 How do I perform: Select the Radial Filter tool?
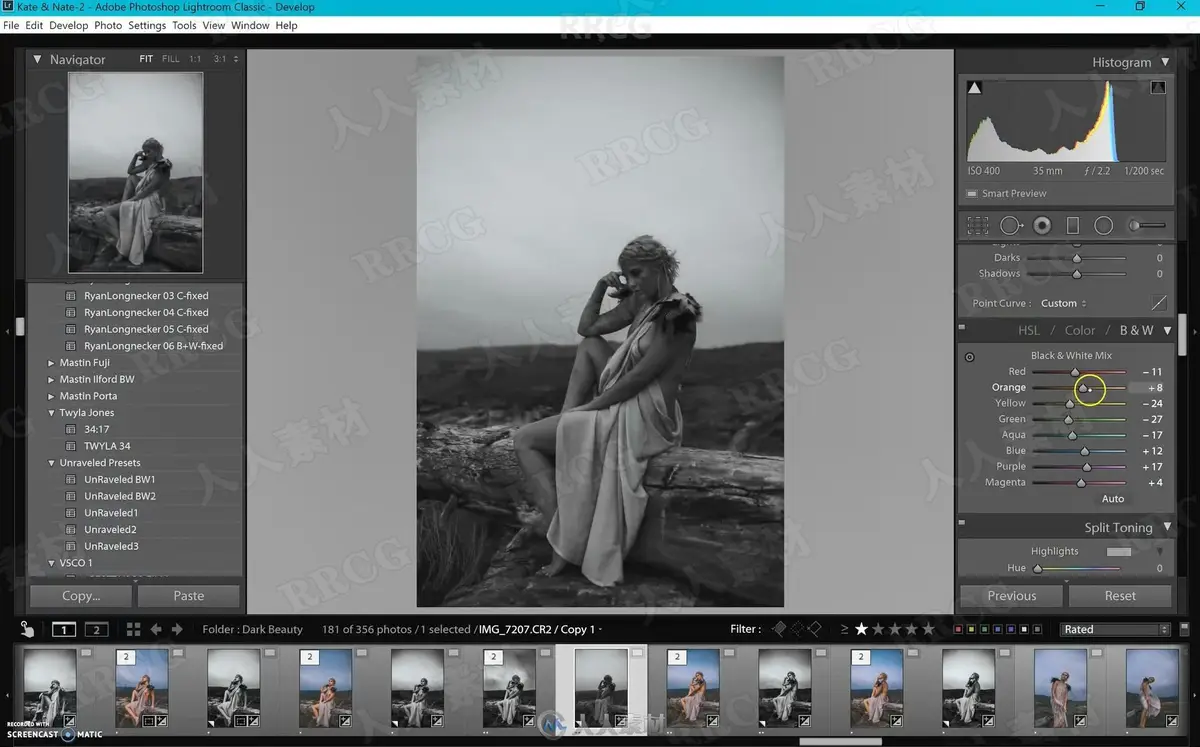click(1104, 226)
